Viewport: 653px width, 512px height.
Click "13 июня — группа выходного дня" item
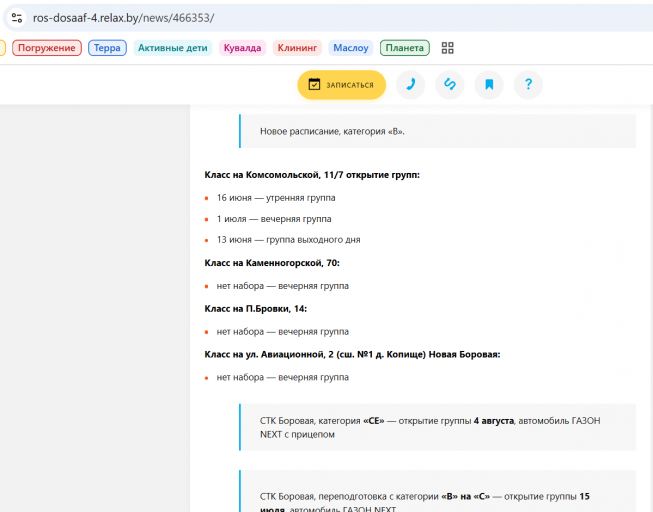[x=288, y=240]
